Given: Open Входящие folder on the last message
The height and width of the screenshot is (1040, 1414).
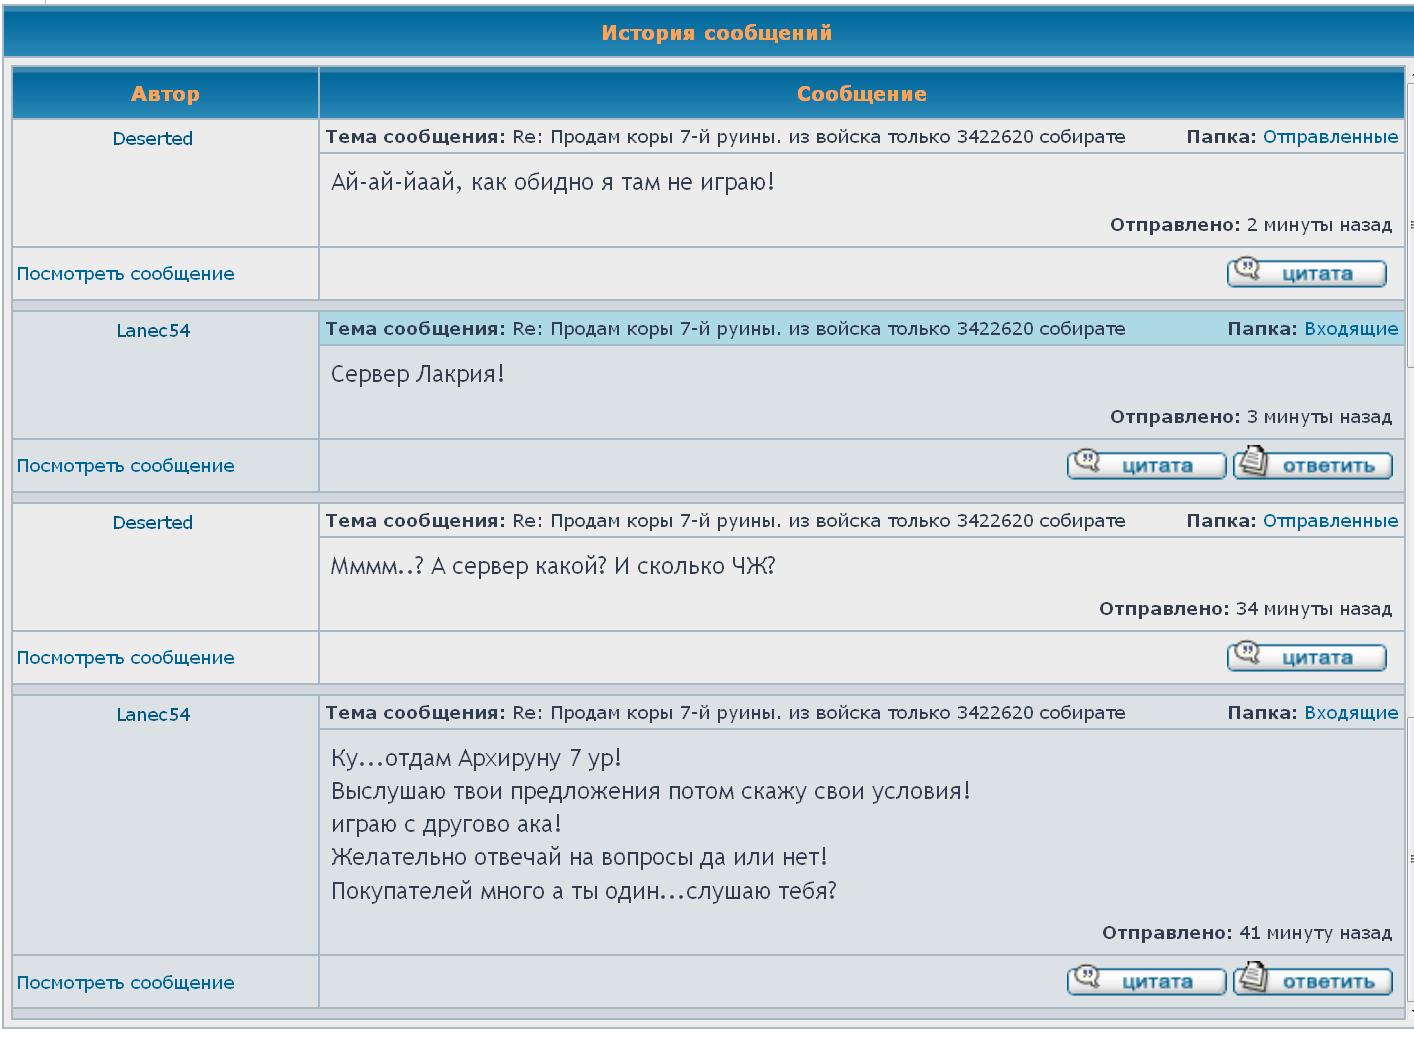Looking at the screenshot, I should point(1351,713).
